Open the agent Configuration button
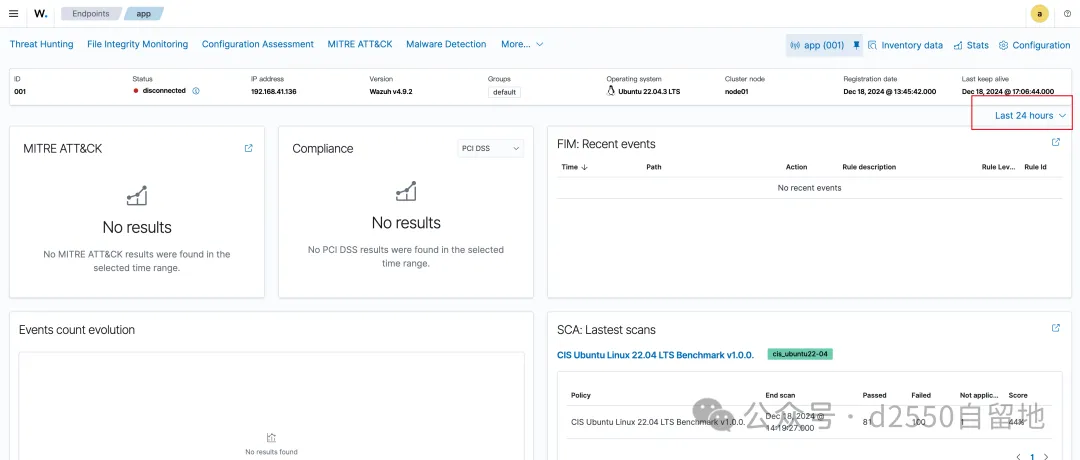Viewport: 1080px width, 460px height. point(1035,45)
